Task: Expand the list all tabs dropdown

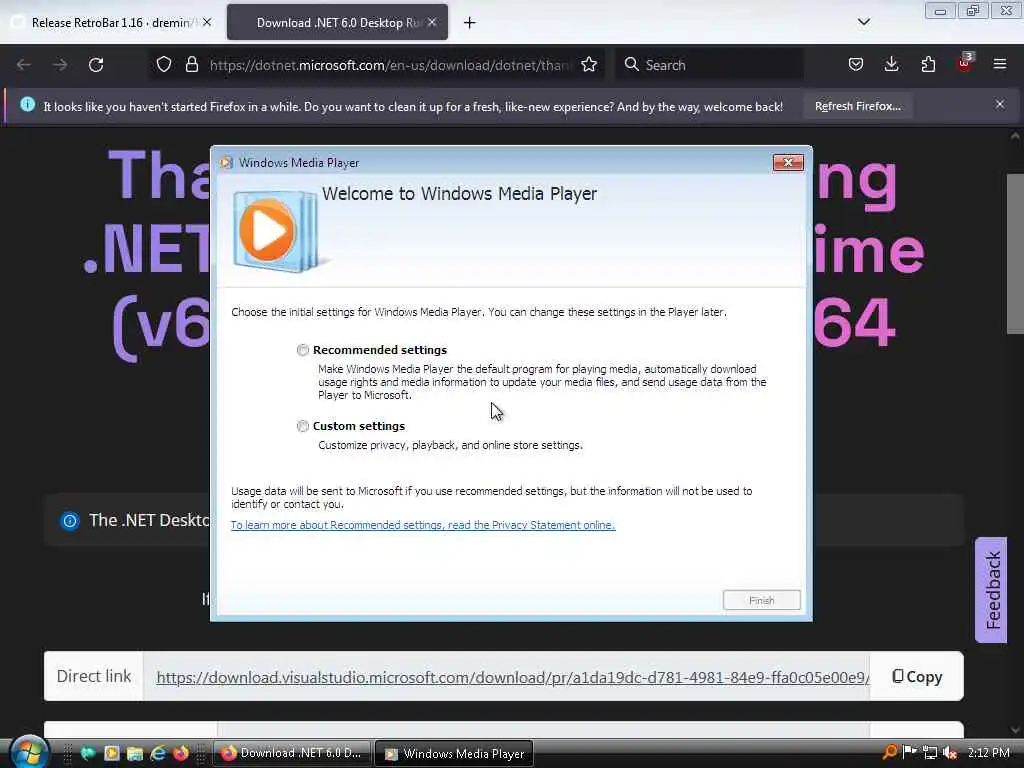Action: click(x=863, y=22)
